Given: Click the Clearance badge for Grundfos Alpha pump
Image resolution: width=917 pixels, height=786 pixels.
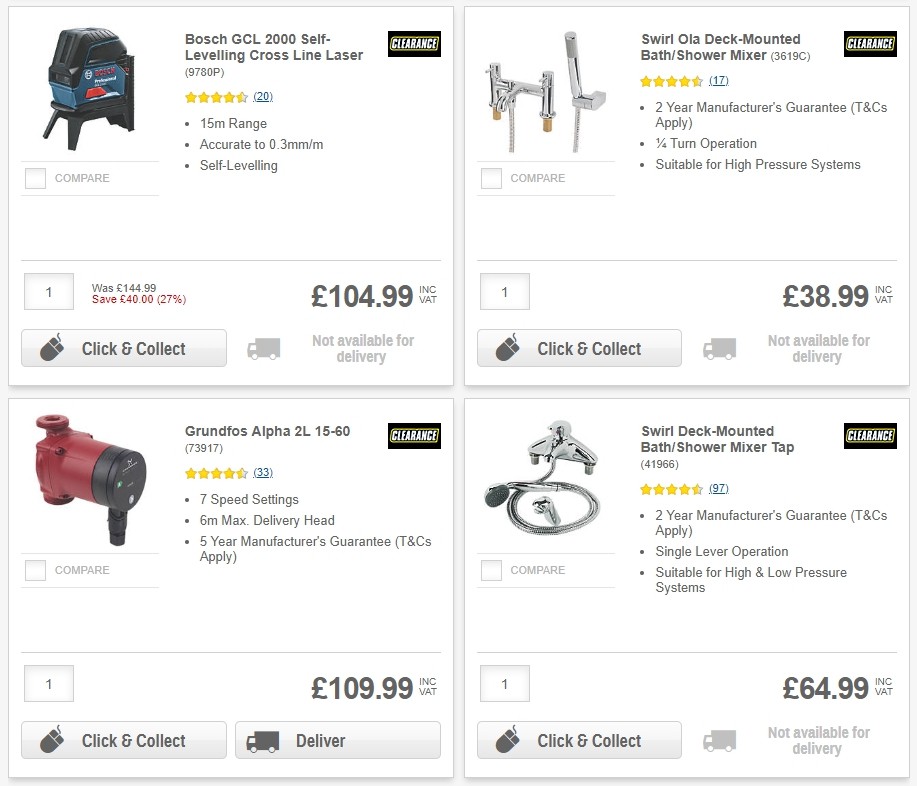Looking at the screenshot, I should click(x=413, y=436).
